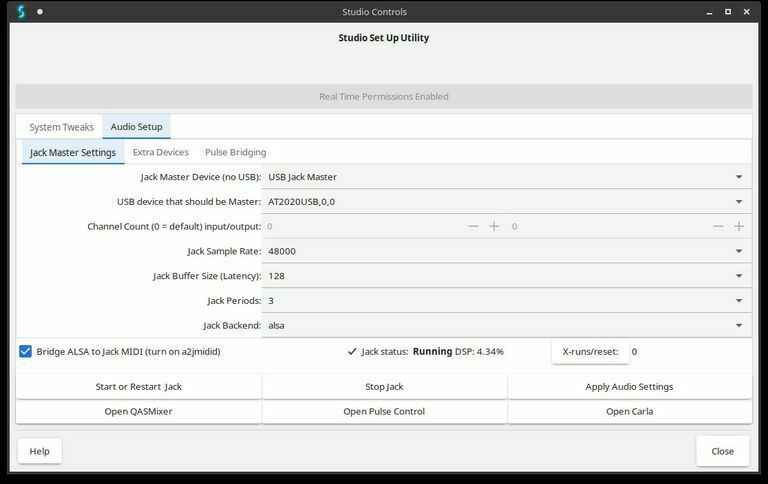768x484 pixels.
Task: Click Apply Audio Settings button
Action: [x=629, y=387]
